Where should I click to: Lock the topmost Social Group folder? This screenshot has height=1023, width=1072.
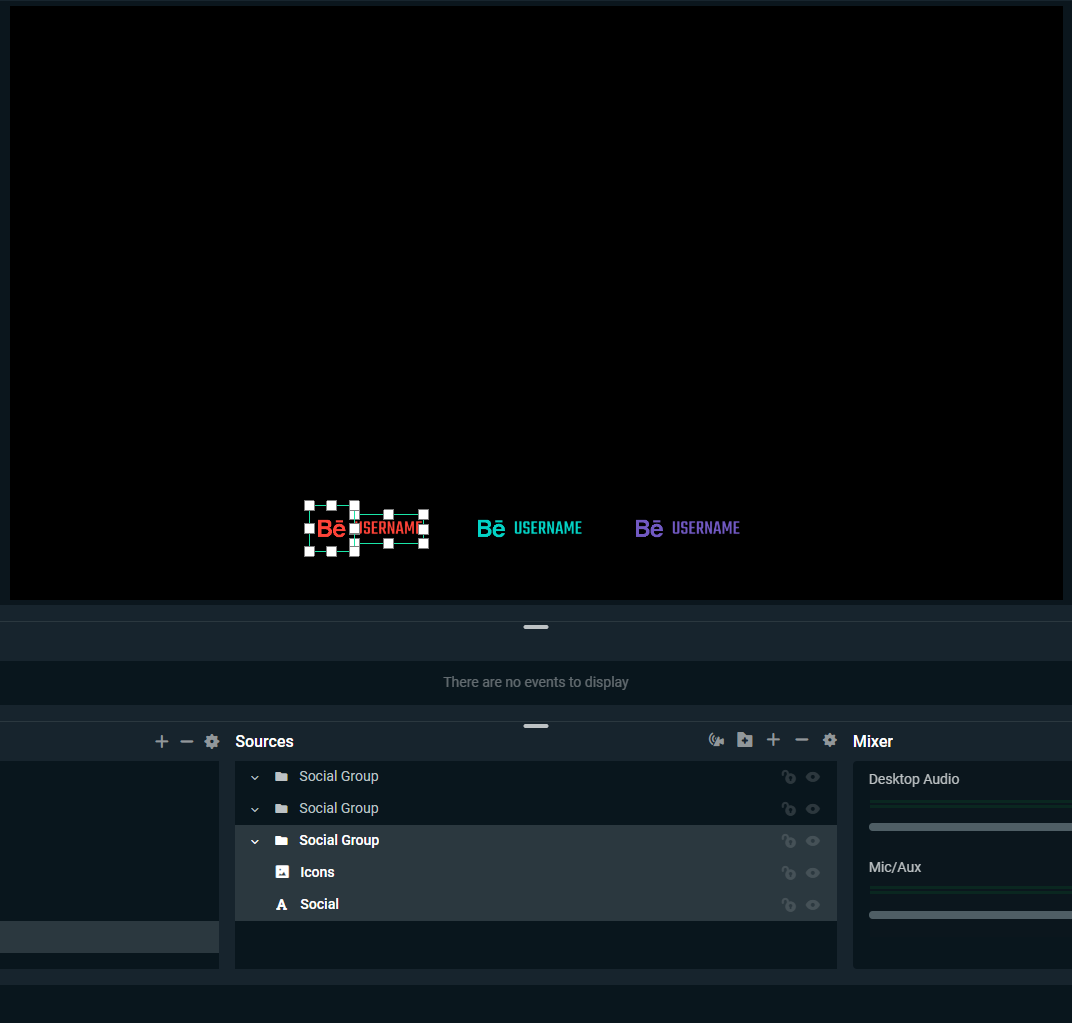pyautogui.click(x=789, y=777)
